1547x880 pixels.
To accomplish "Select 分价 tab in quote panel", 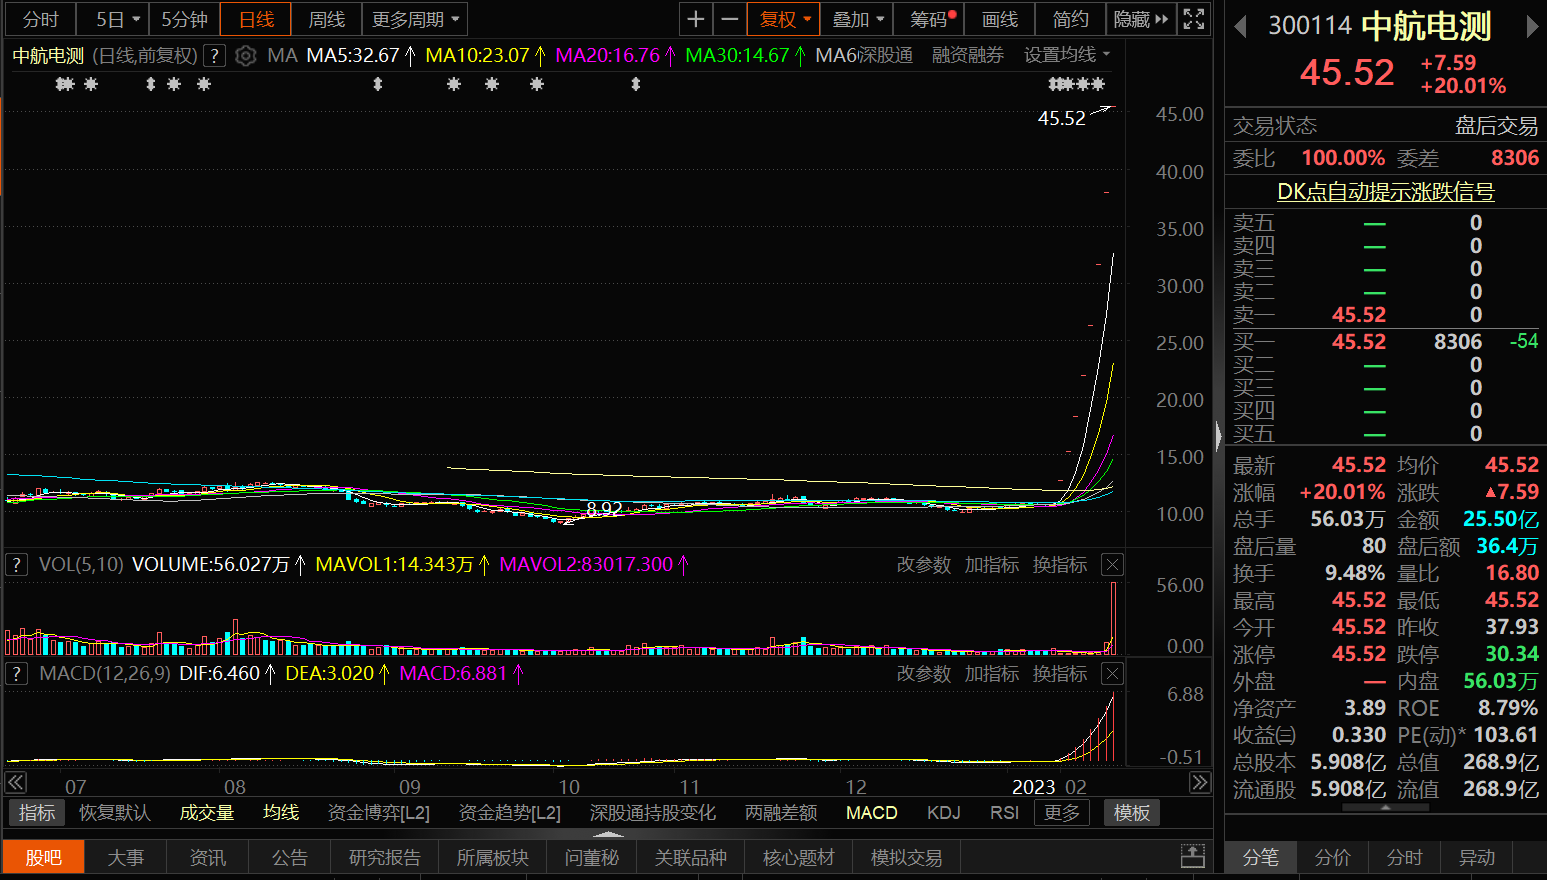I will coord(1332,857).
